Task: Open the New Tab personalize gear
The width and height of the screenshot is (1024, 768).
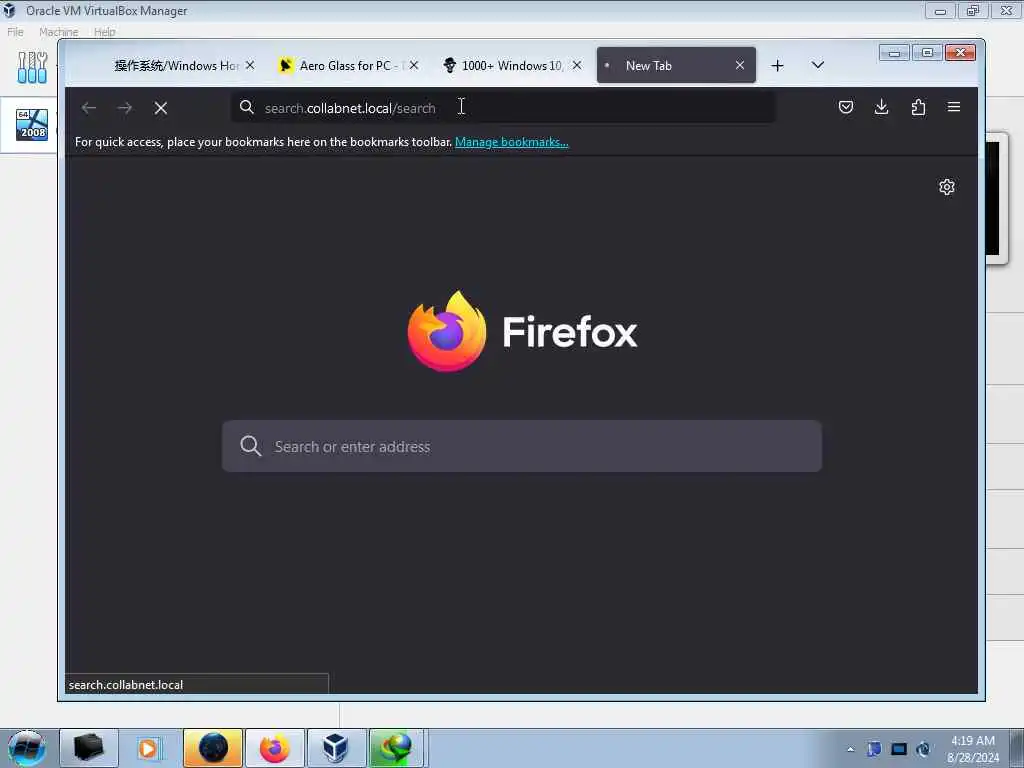Action: click(x=947, y=187)
